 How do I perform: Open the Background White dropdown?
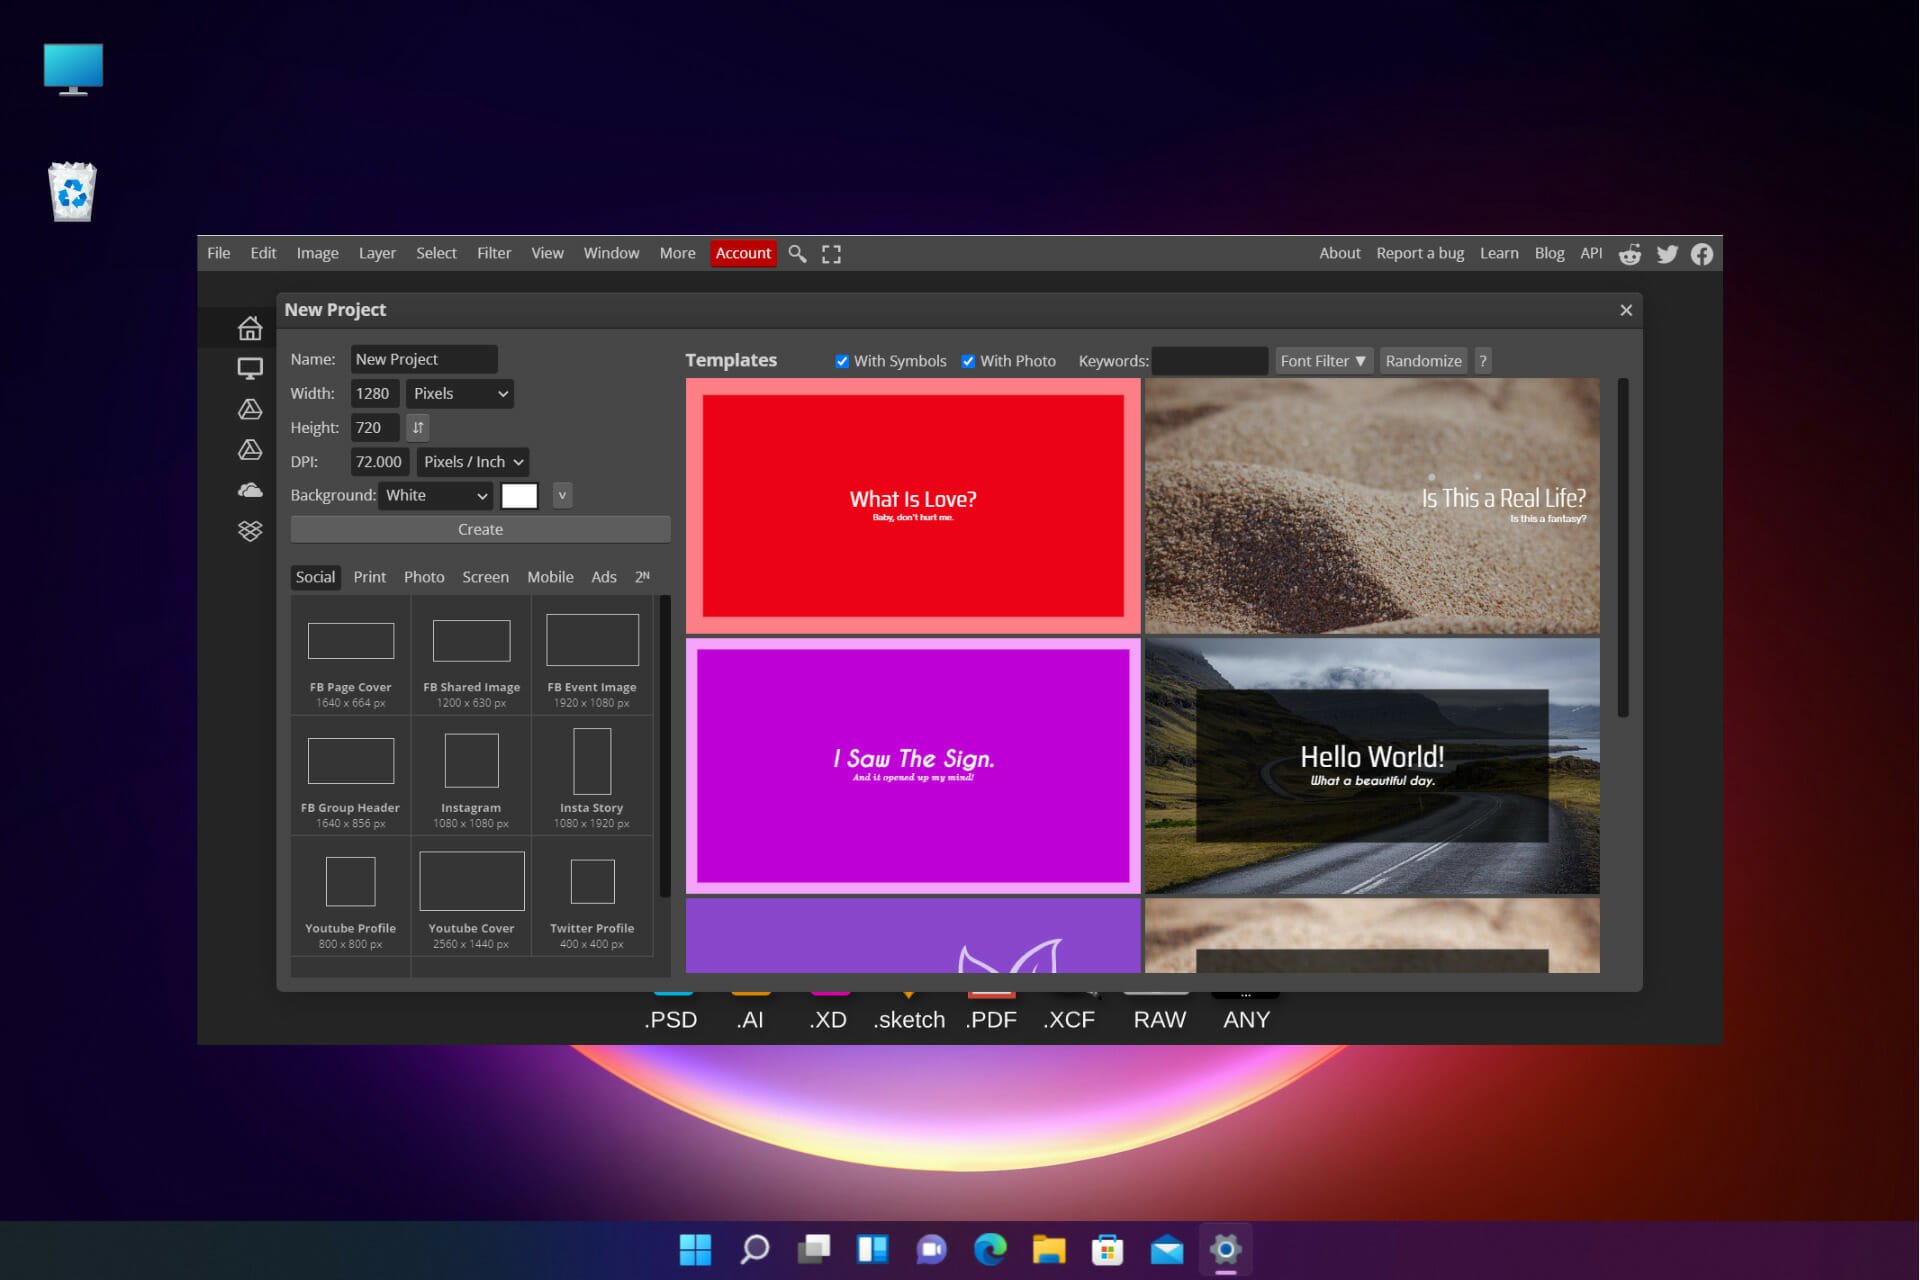click(435, 496)
